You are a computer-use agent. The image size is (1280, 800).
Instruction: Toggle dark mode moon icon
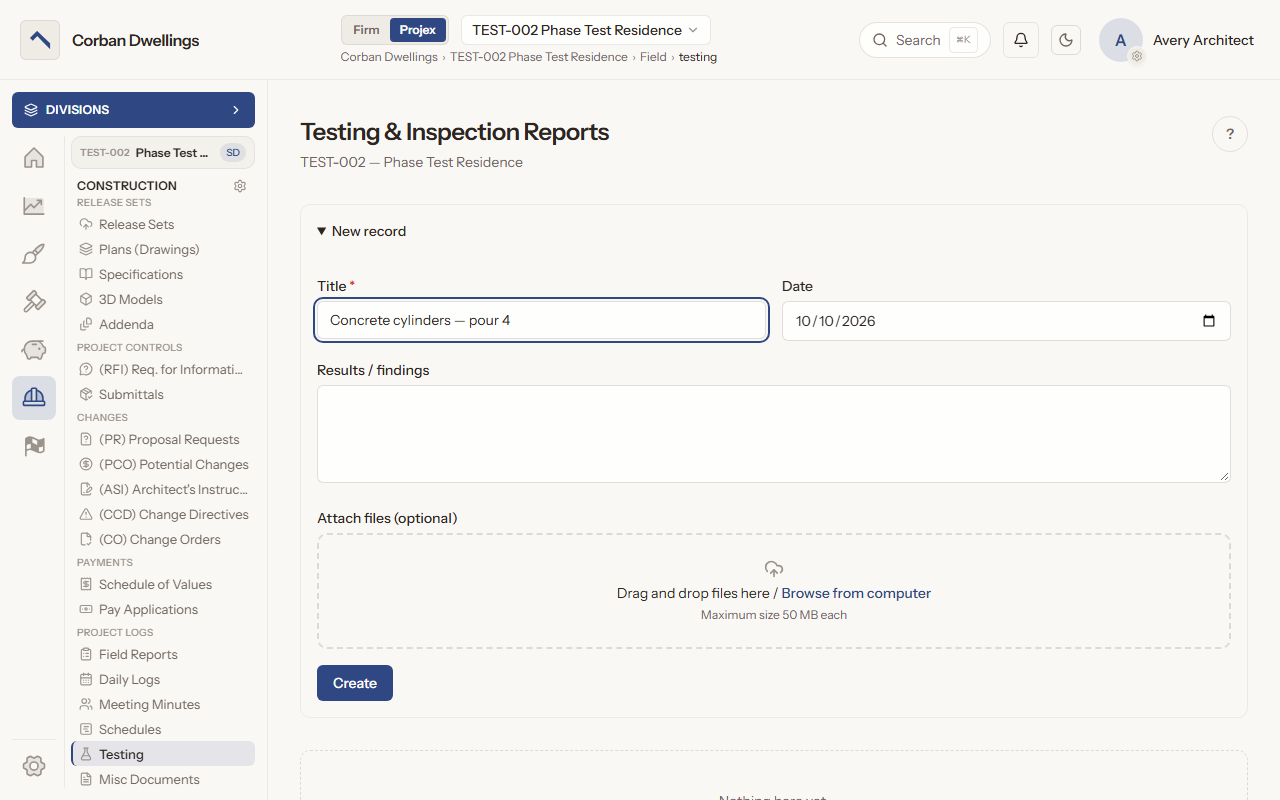coord(1066,40)
